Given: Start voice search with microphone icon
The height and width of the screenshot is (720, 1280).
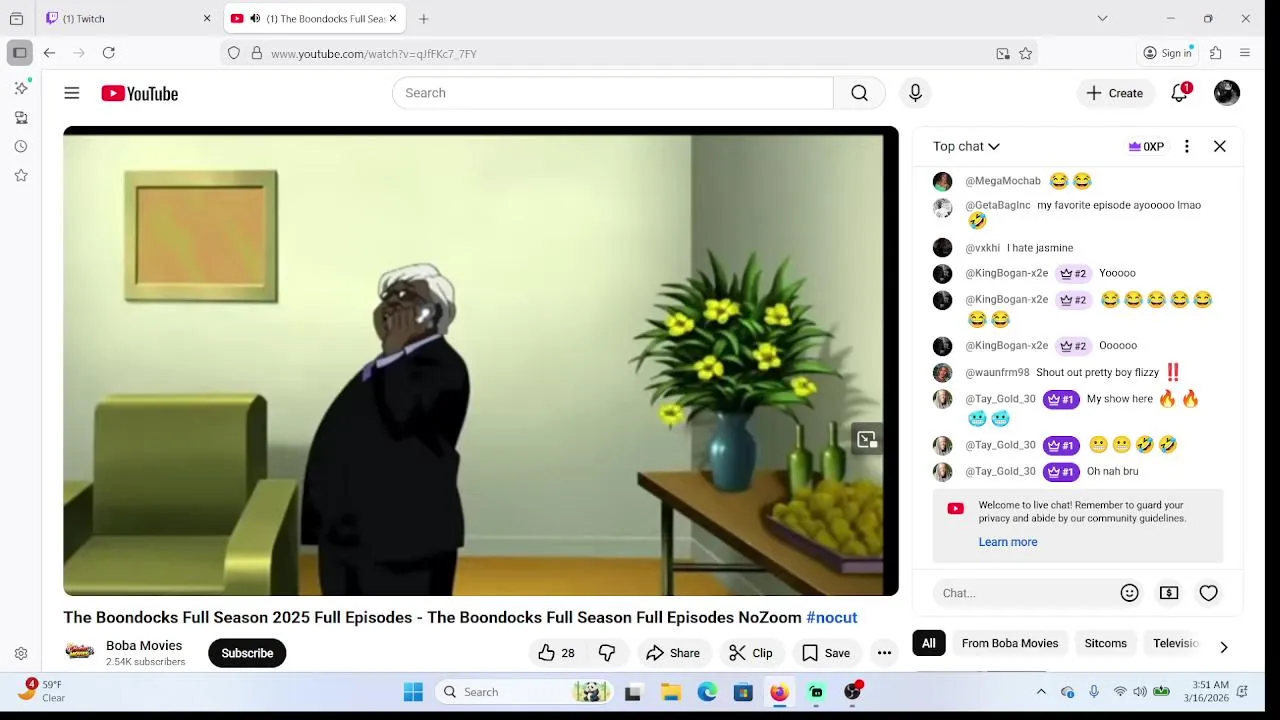Looking at the screenshot, I should coord(915,93).
